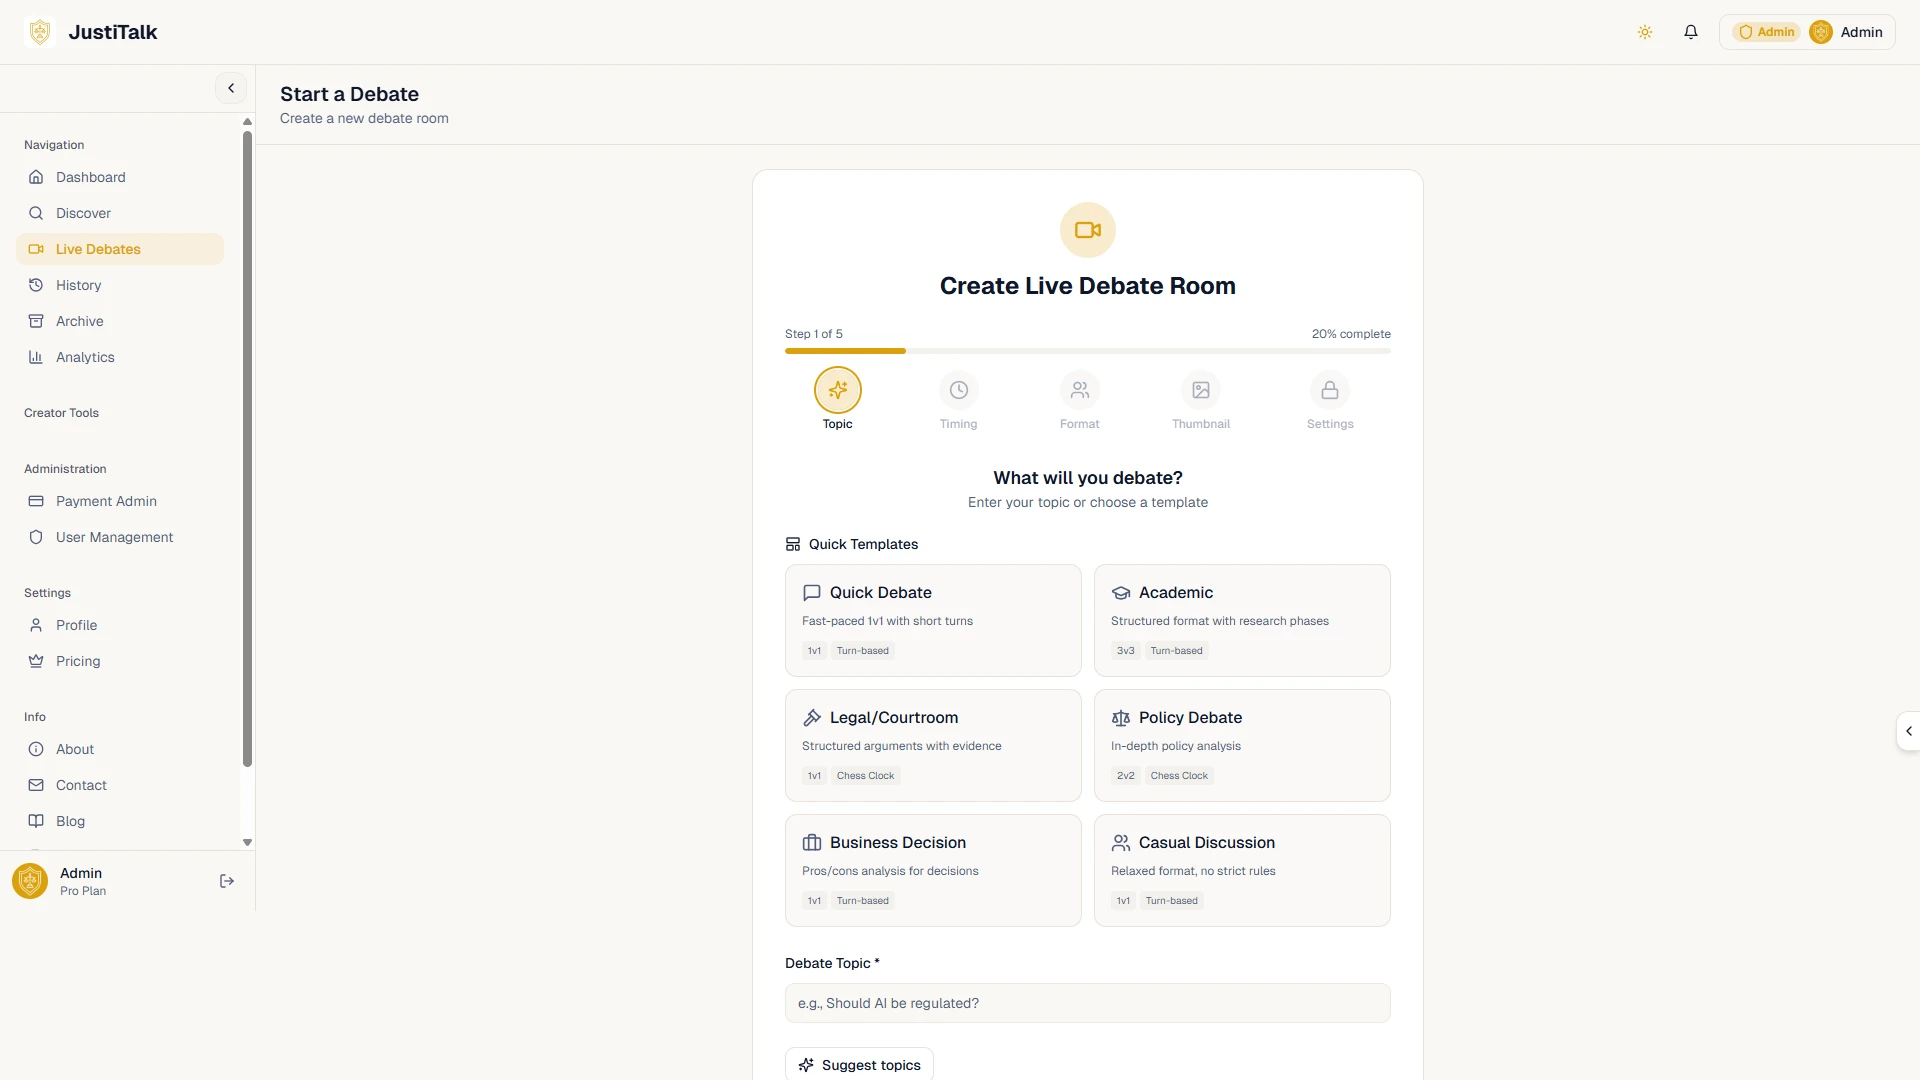Click the Casual Discussion people icon
Viewport: 1920px width, 1080px height.
[1121, 843]
